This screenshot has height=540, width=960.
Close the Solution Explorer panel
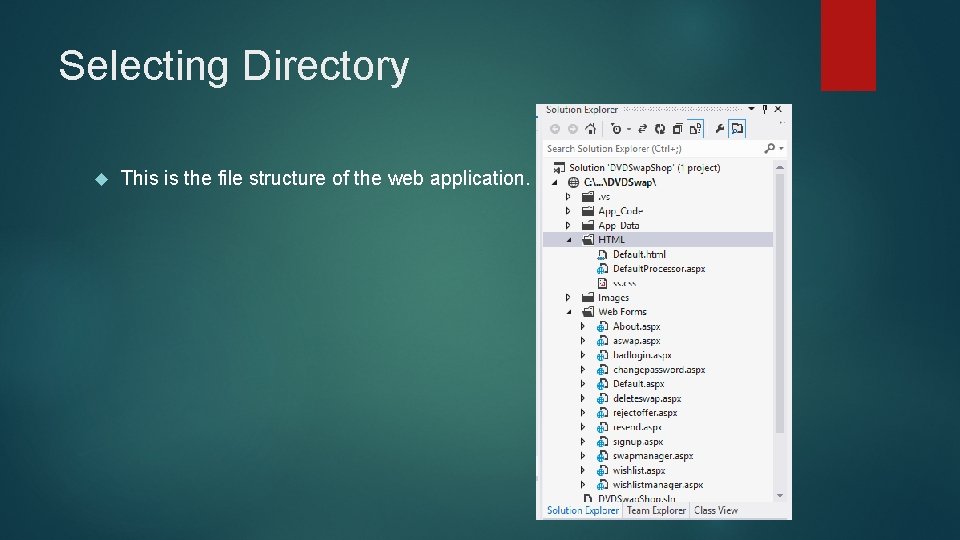point(778,109)
